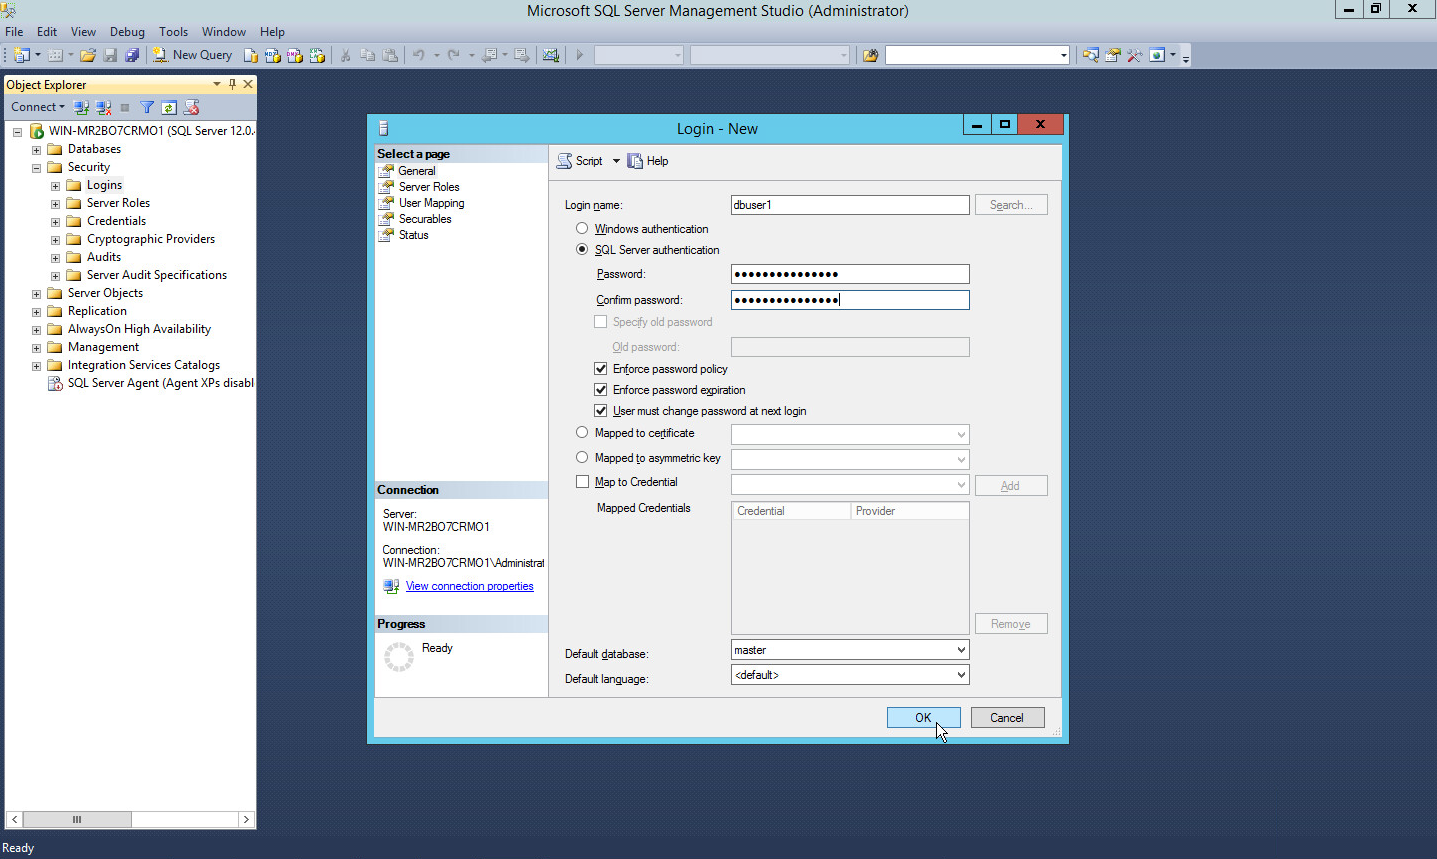The height and width of the screenshot is (859, 1437).
Task: Open the Default database dropdown
Action: [x=960, y=650]
